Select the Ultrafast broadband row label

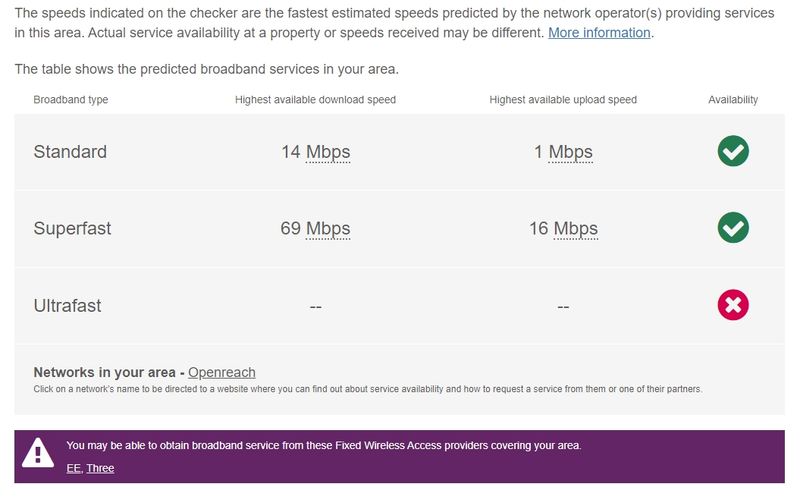67,305
